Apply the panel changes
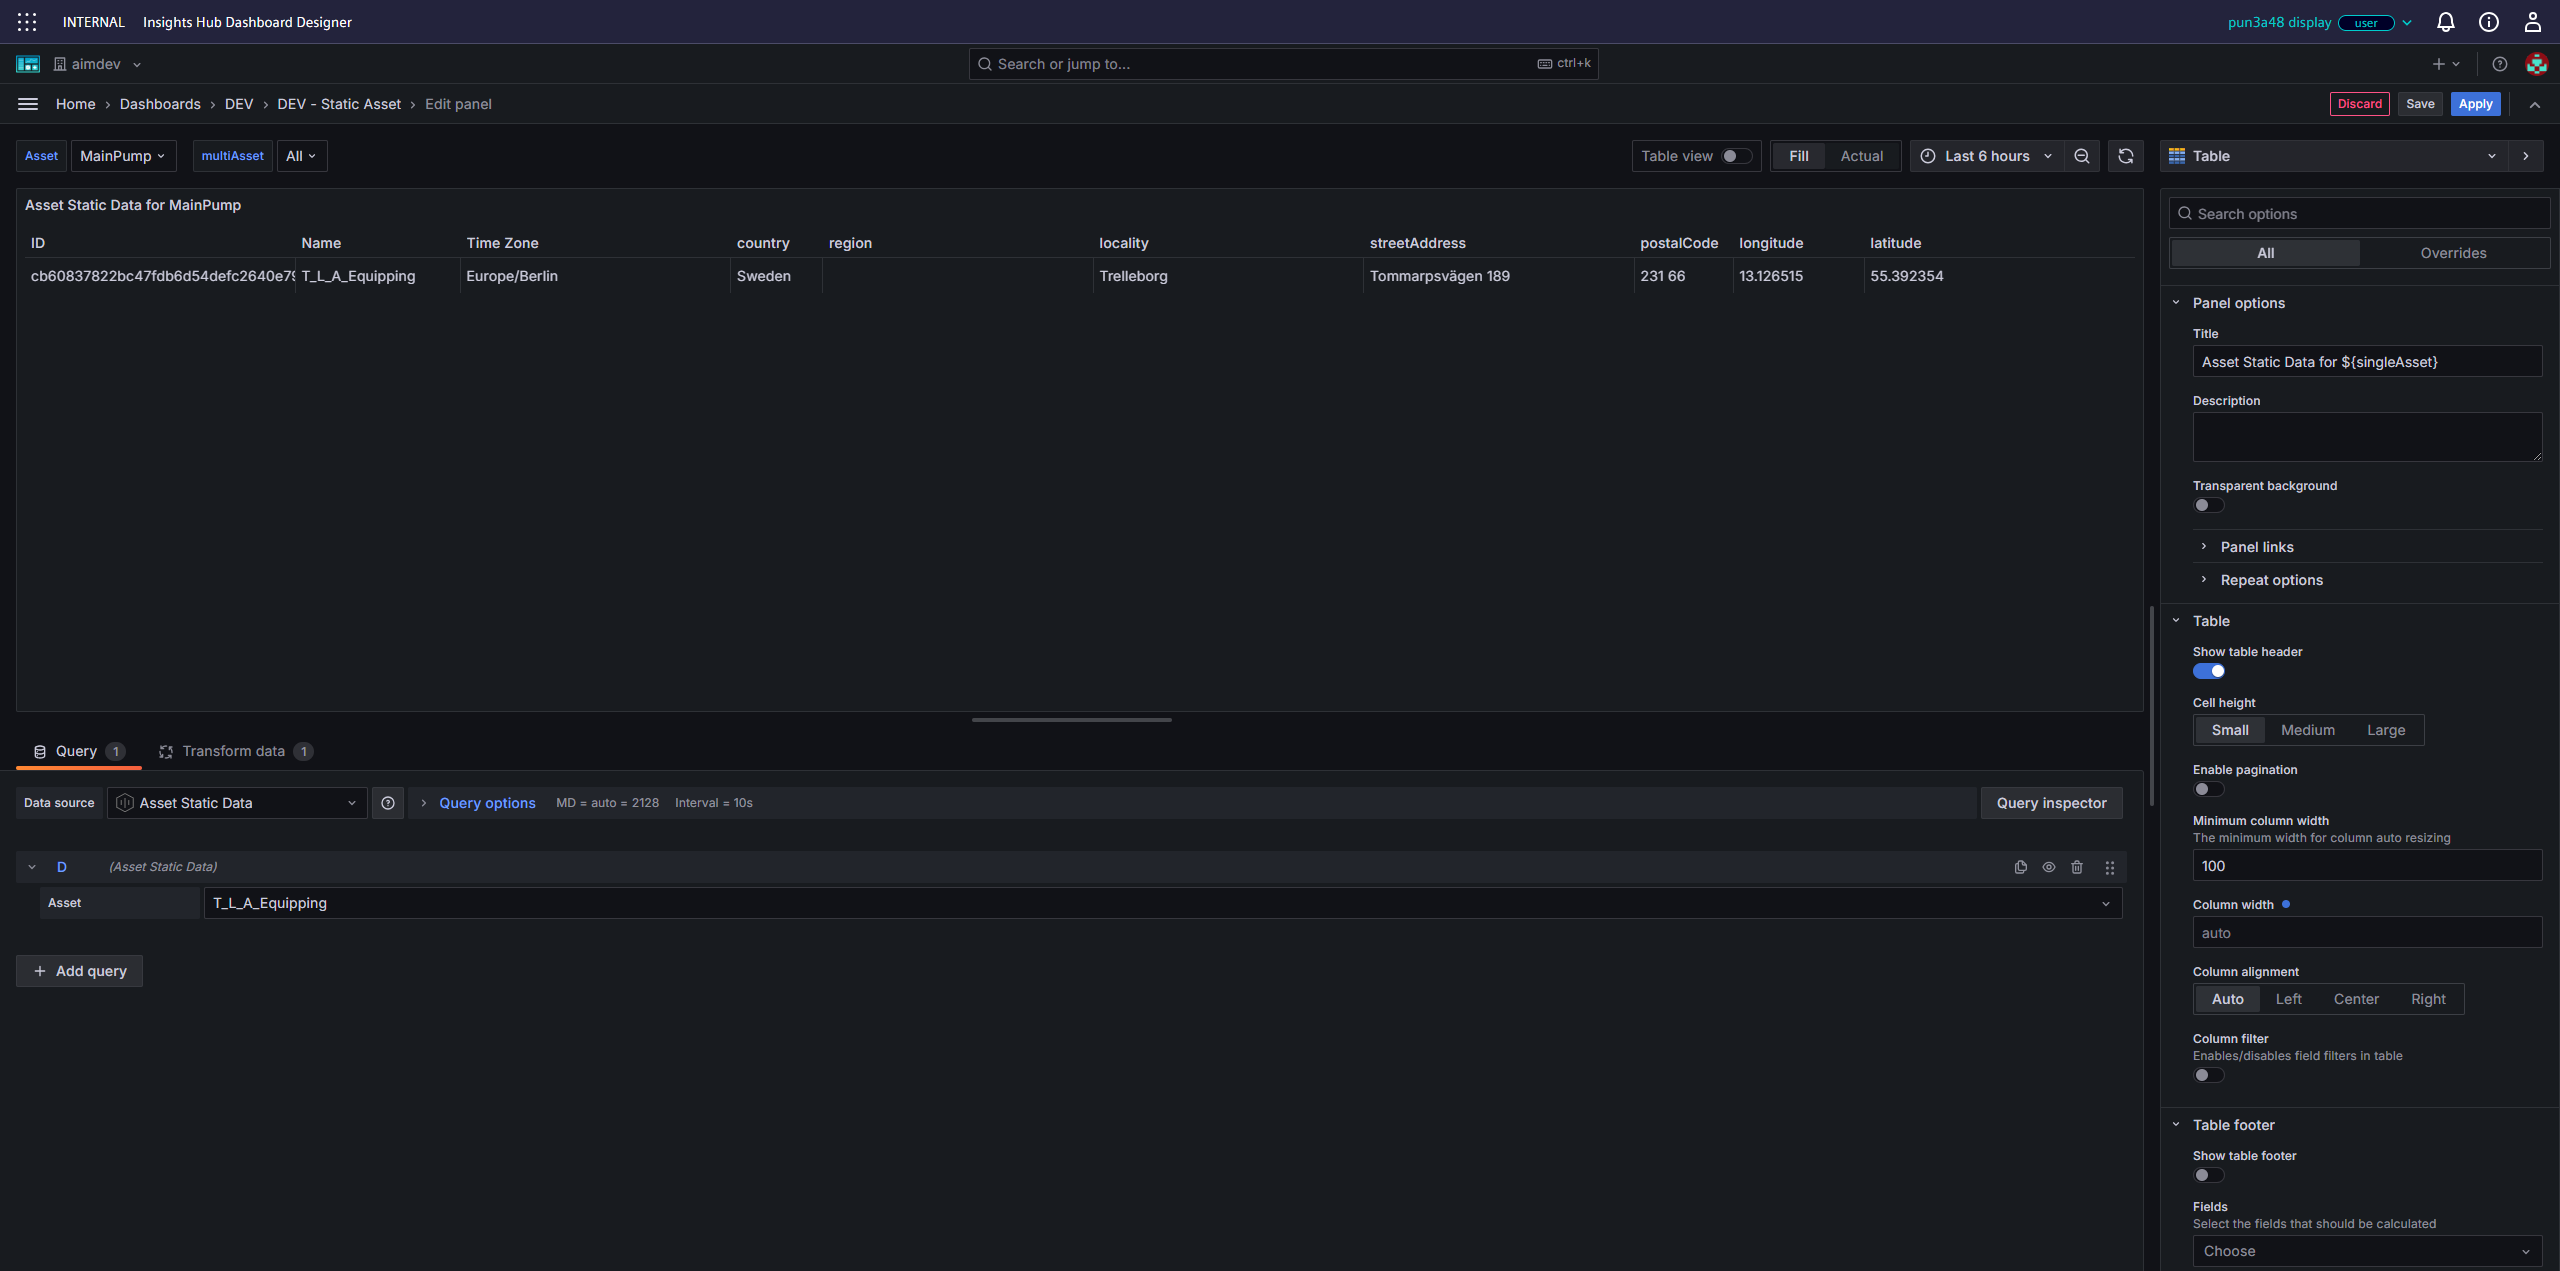The image size is (2560, 1271). coord(2475,104)
